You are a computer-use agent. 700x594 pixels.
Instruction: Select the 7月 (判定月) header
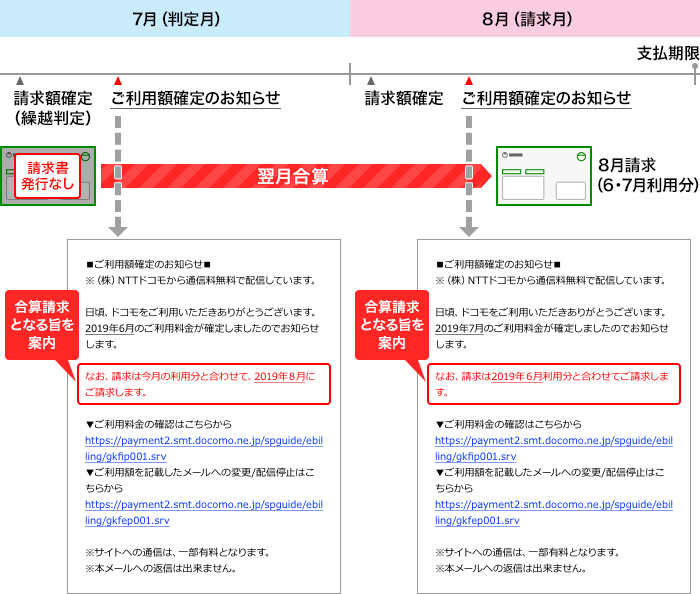[x=175, y=18]
